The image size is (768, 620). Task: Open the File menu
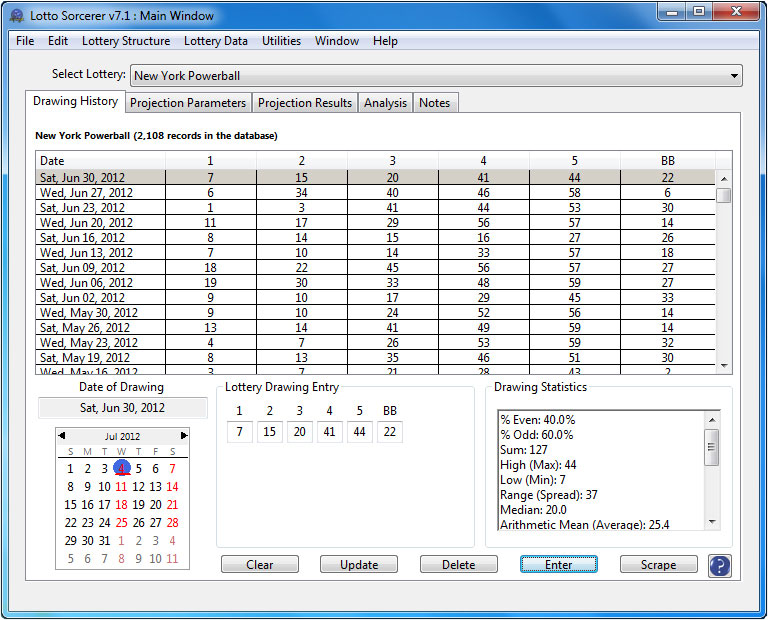25,41
